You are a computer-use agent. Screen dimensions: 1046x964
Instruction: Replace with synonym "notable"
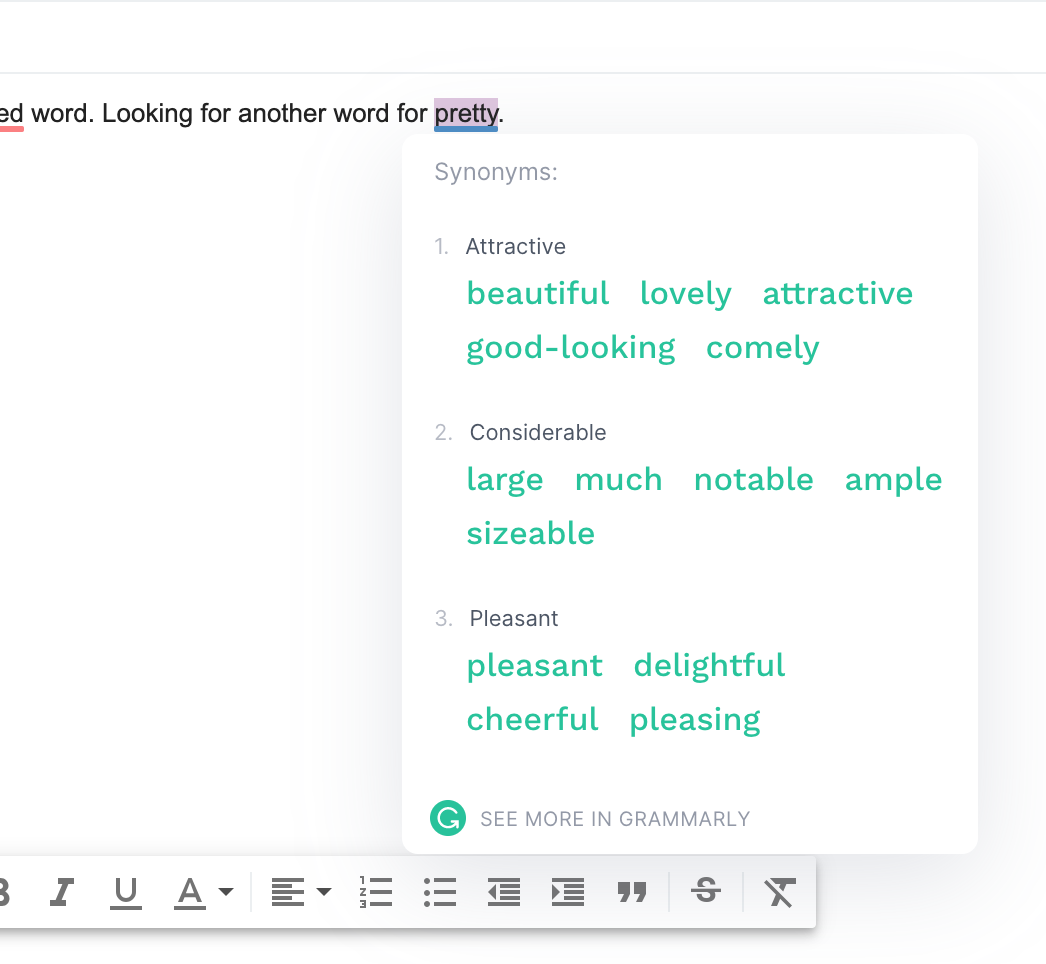pos(754,480)
